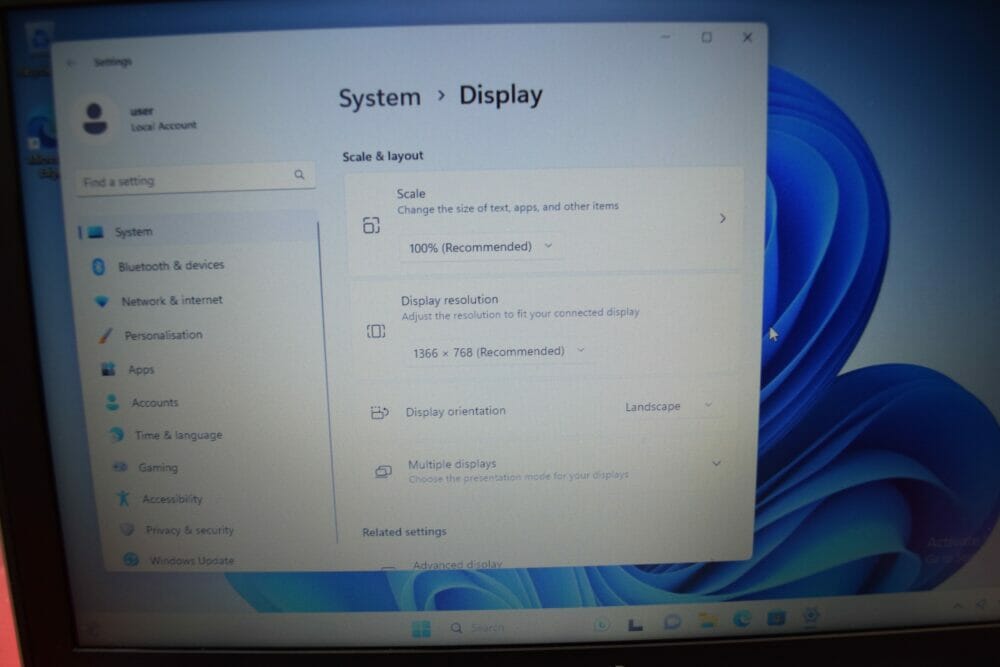Click the Accounts person icon in sidebar
The height and width of the screenshot is (667, 1000).
point(112,402)
